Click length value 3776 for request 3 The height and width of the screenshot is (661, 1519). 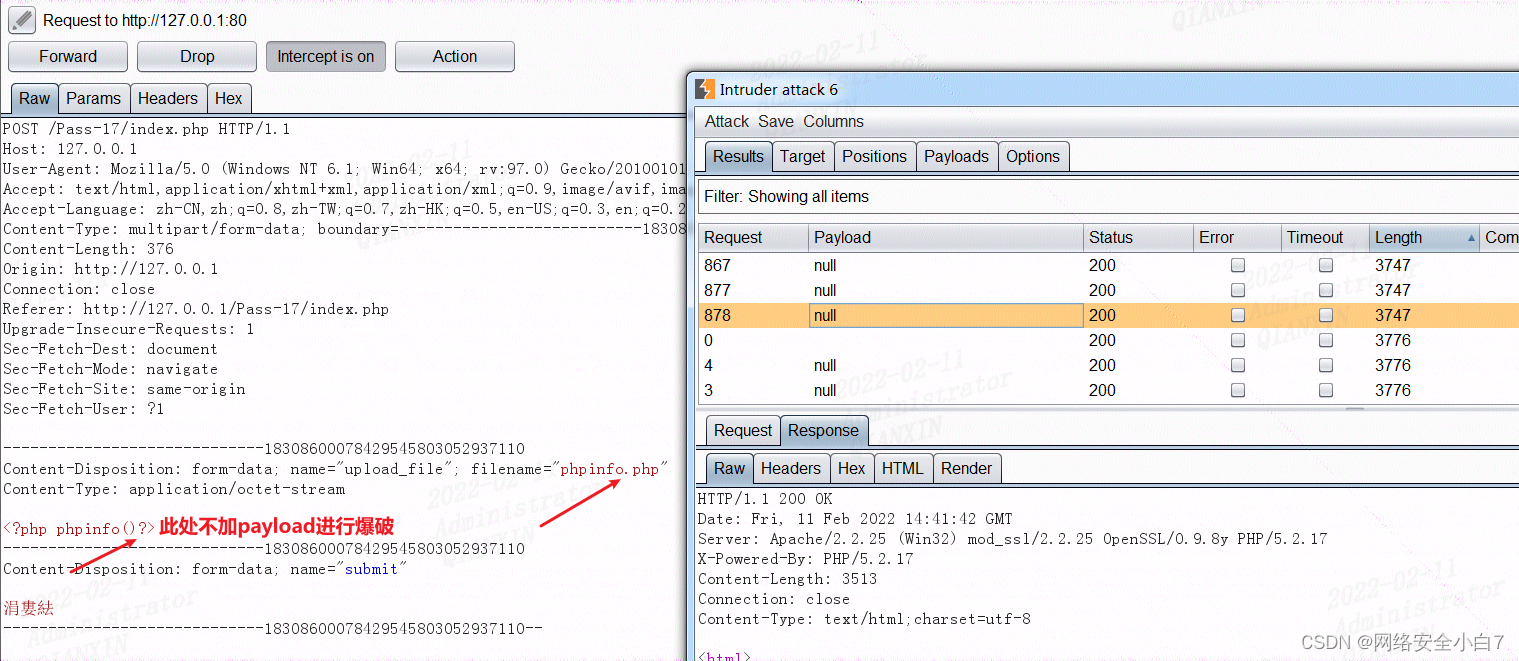click(x=1393, y=390)
